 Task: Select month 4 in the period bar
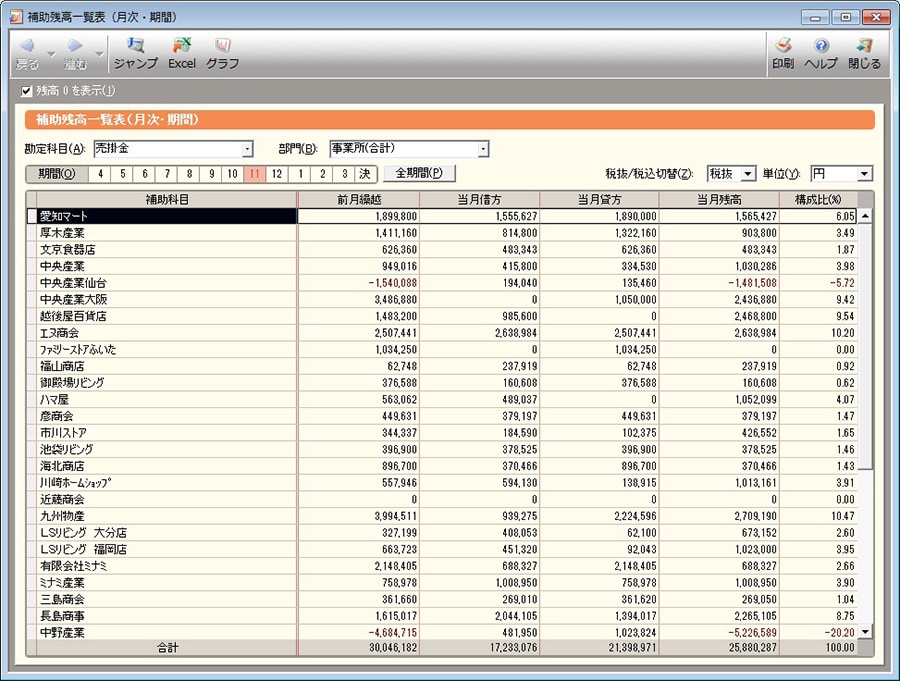pos(100,173)
